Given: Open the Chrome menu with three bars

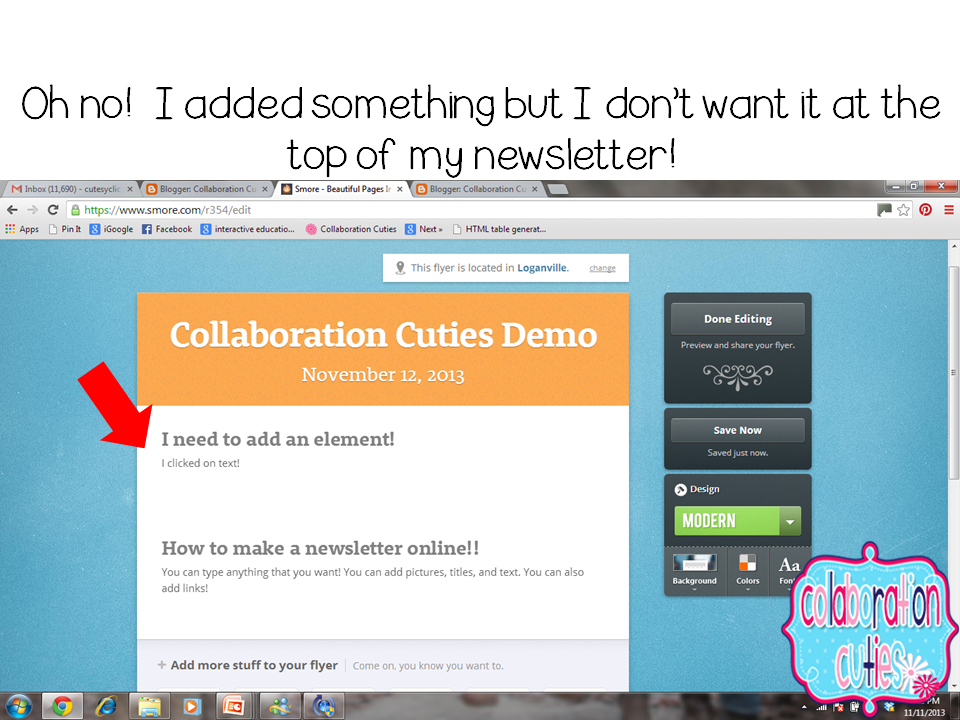Looking at the screenshot, I should point(948,210).
